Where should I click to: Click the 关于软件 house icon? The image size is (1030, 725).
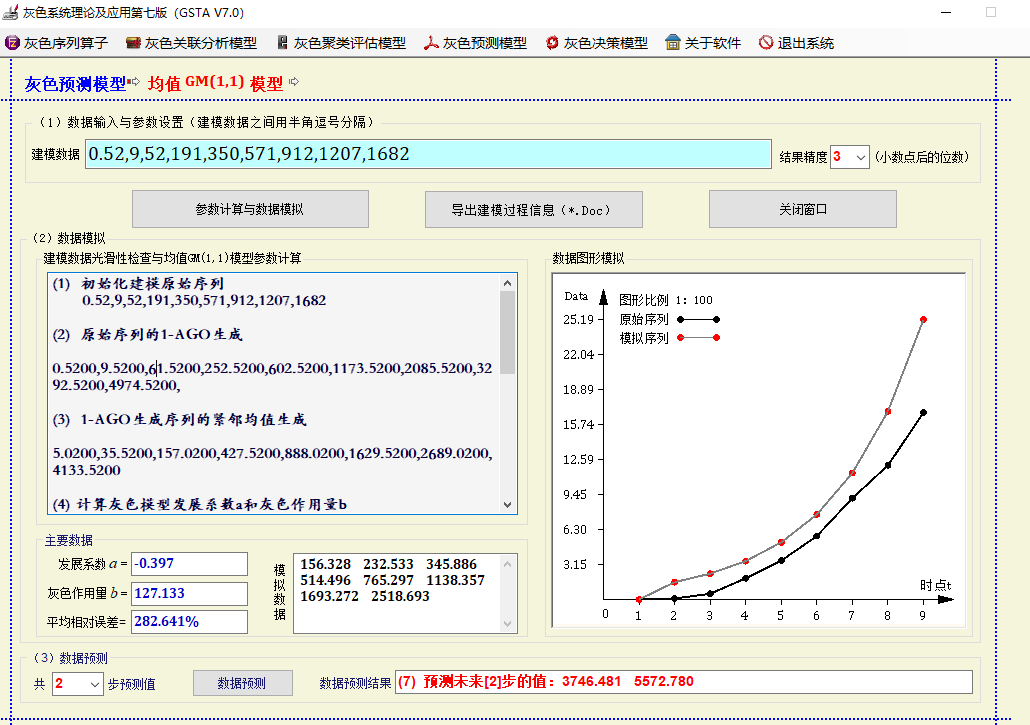coord(673,43)
